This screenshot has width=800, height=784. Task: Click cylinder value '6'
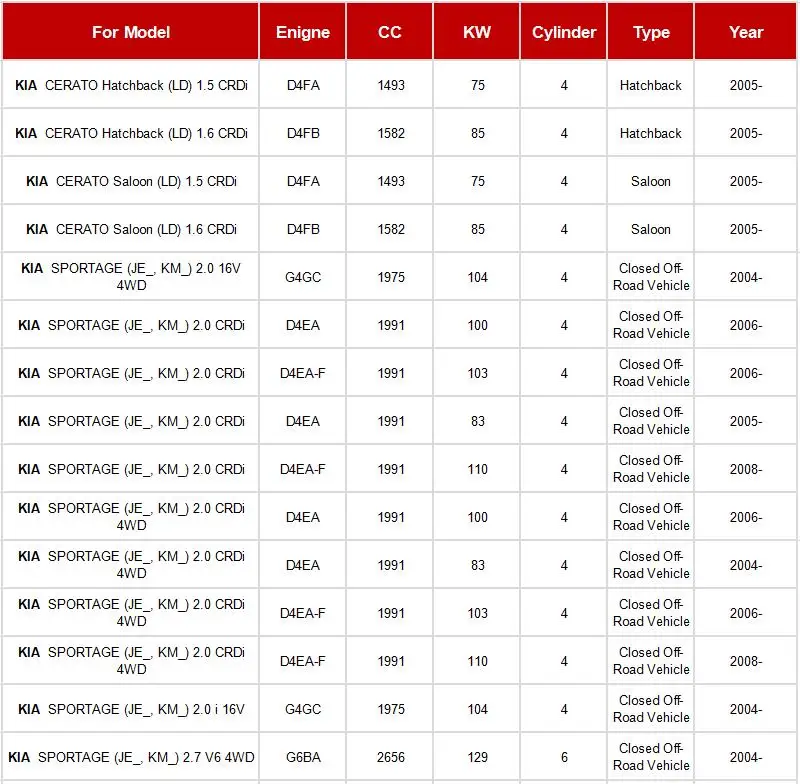564,757
